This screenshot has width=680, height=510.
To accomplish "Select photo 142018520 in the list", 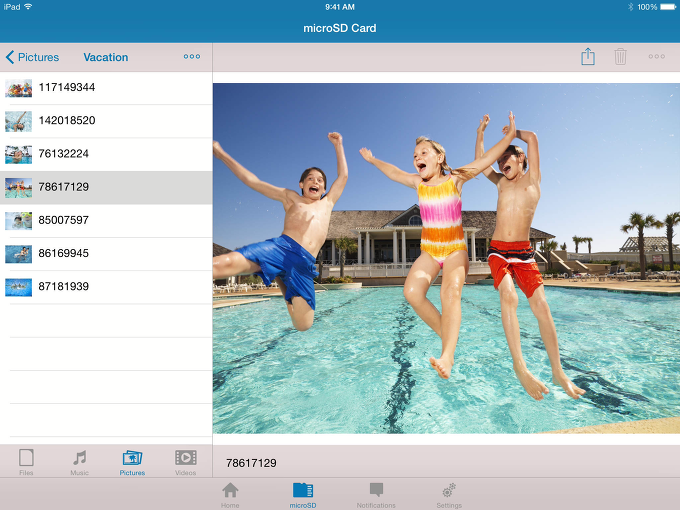I will [x=106, y=121].
